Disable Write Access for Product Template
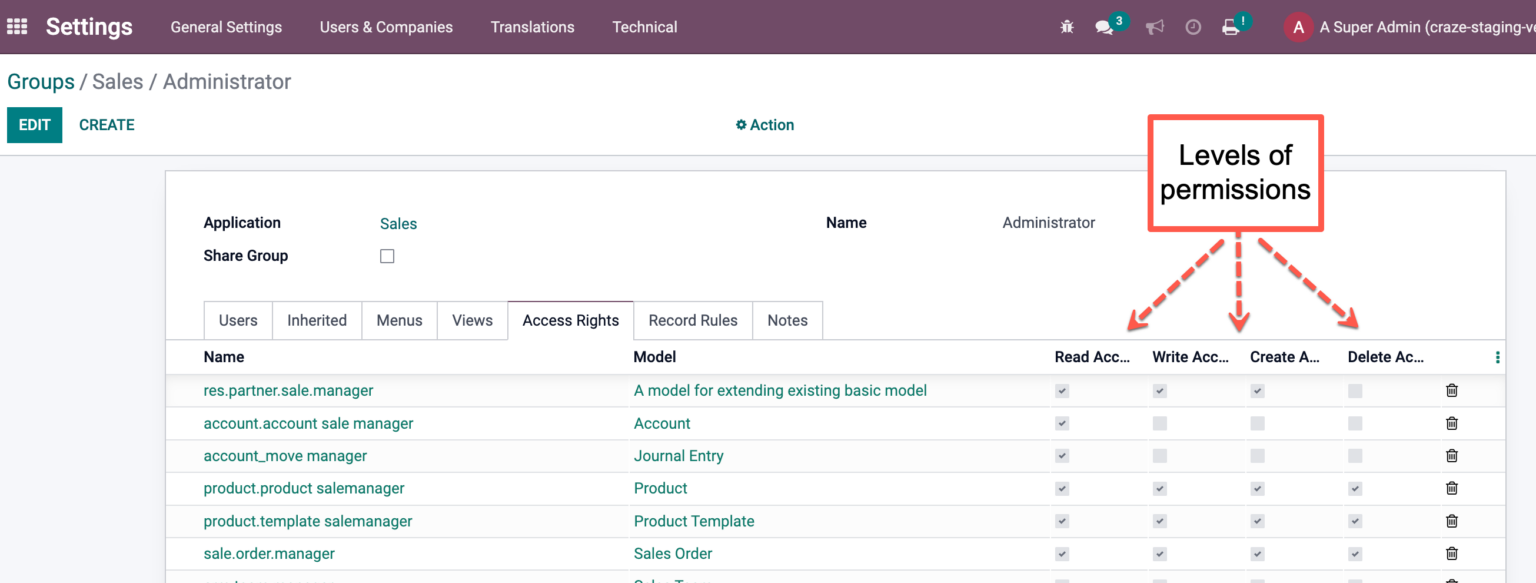The width and height of the screenshot is (1536, 583). (x=1159, y=520)
